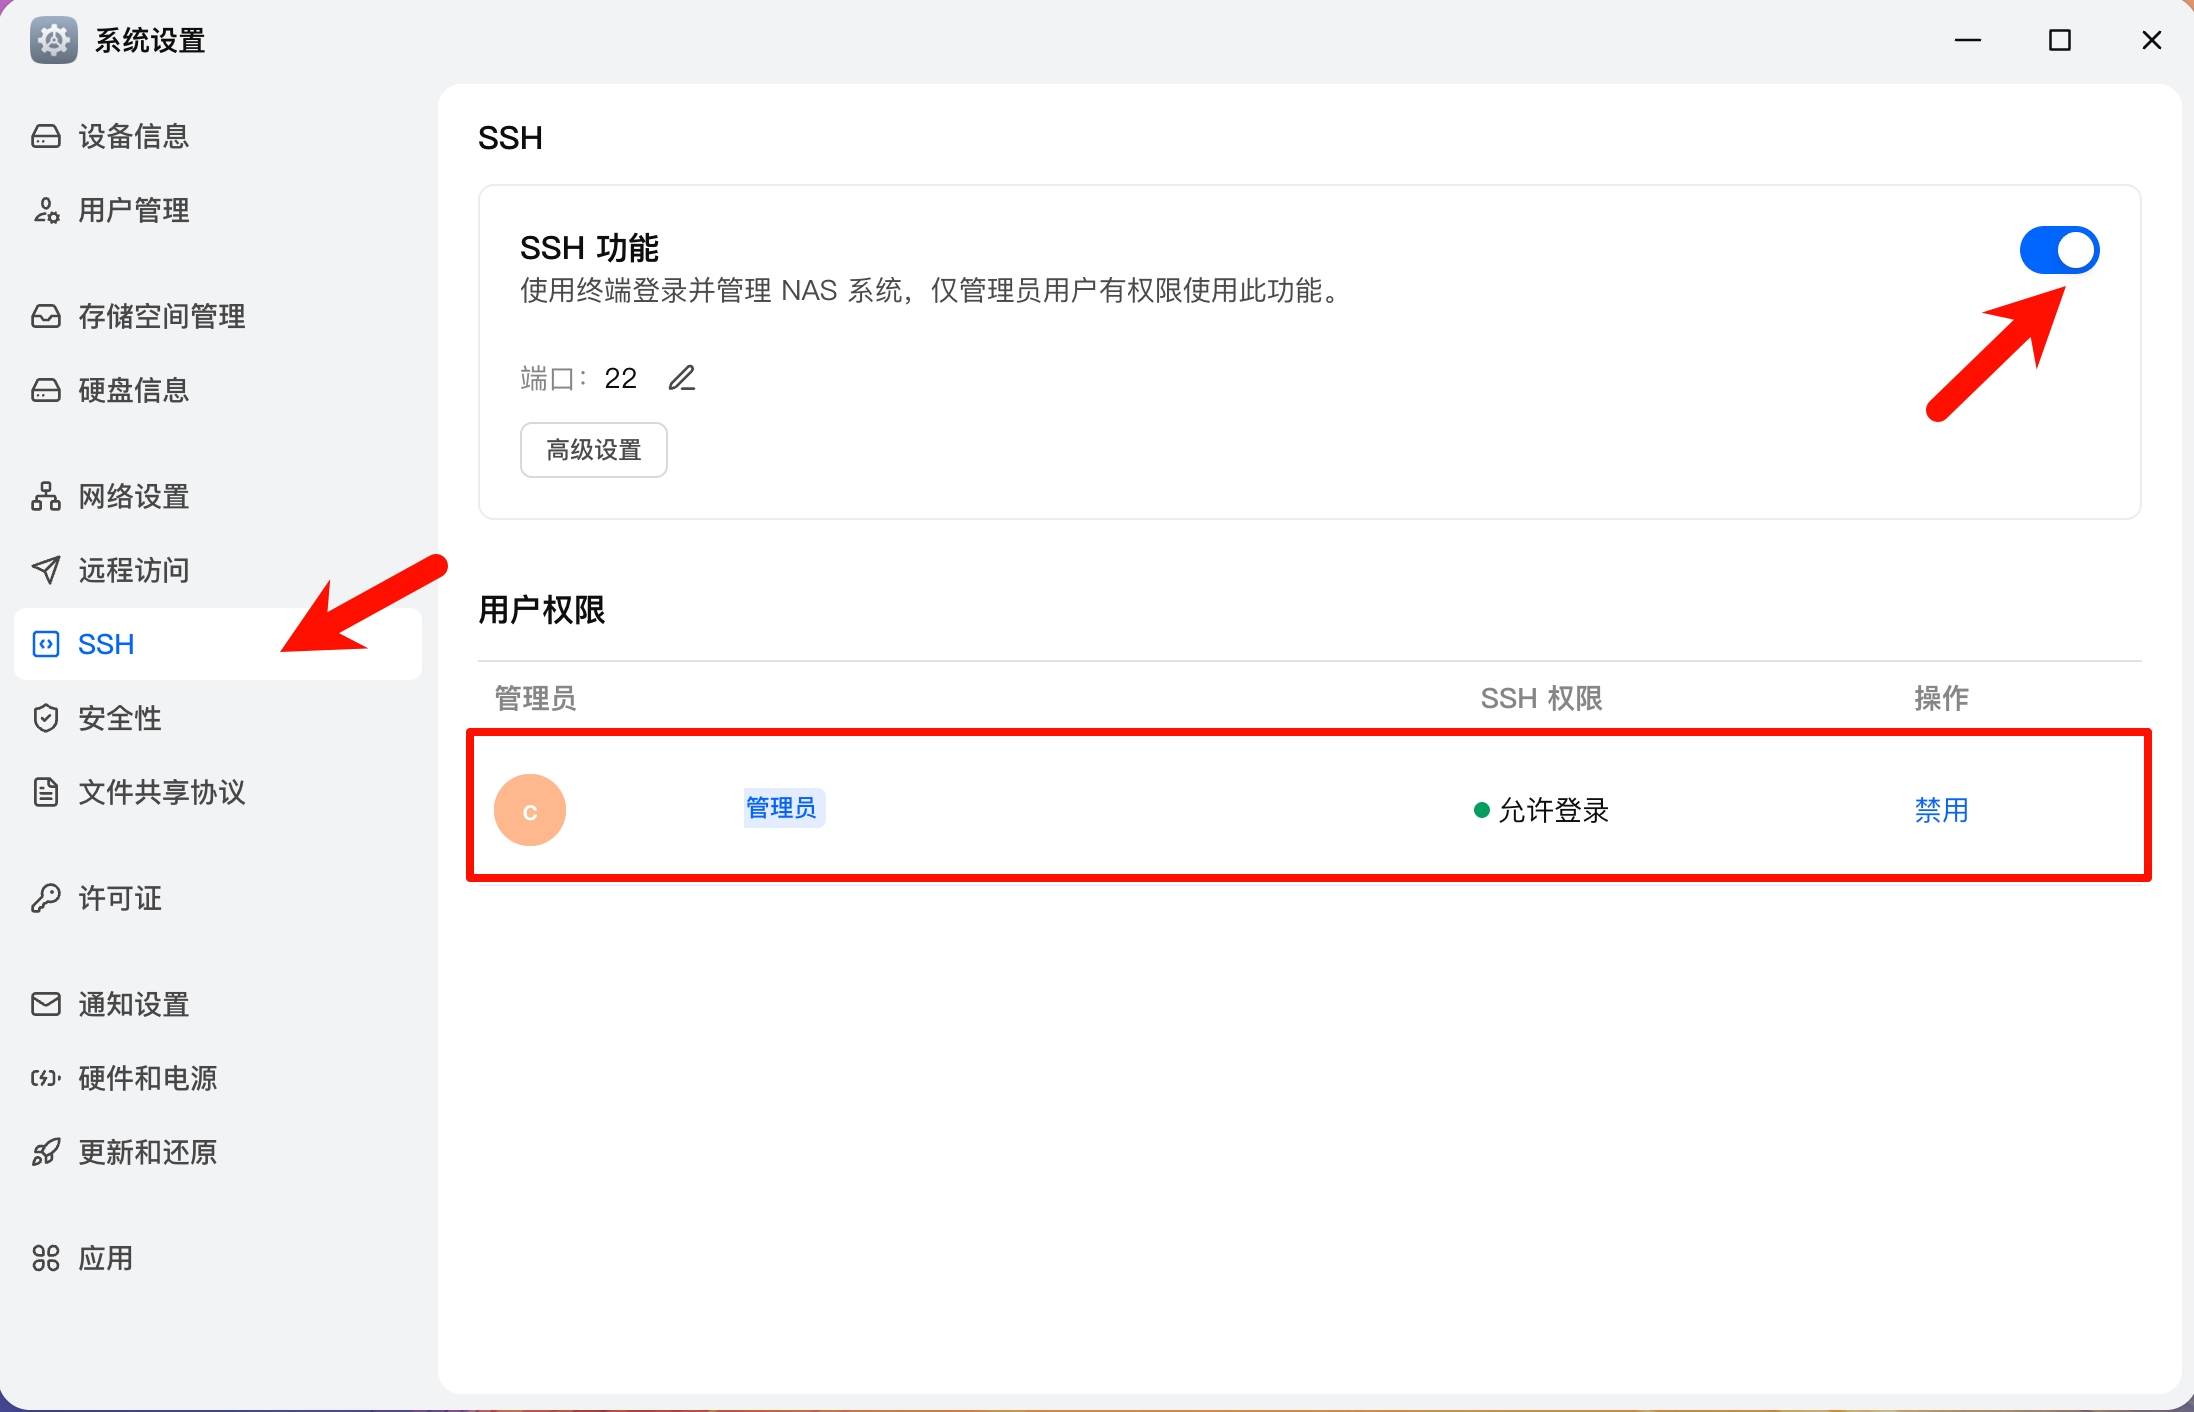The image size is (2194, 1412).
Task: Click the 远程访问 paper-plane icon
Action: [x=46, y=570]
